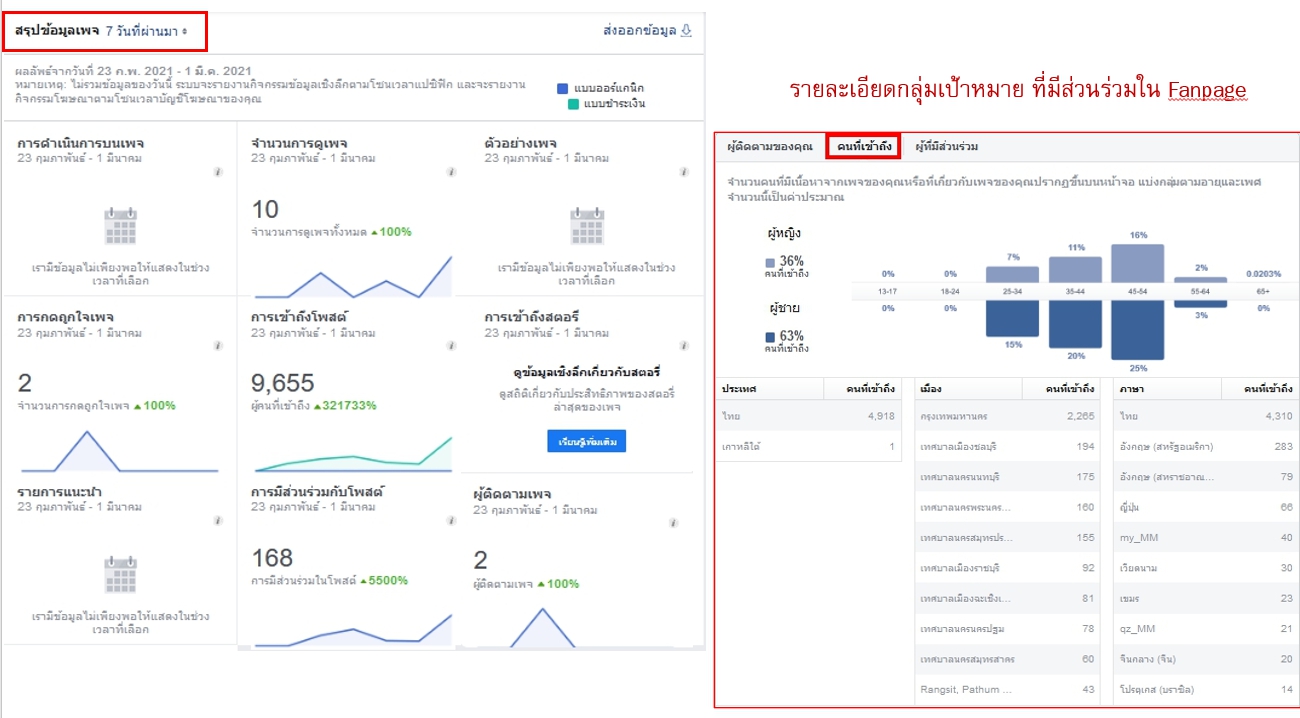Select จีนกลาง (จีน) language row

(x=1207, y=660)
